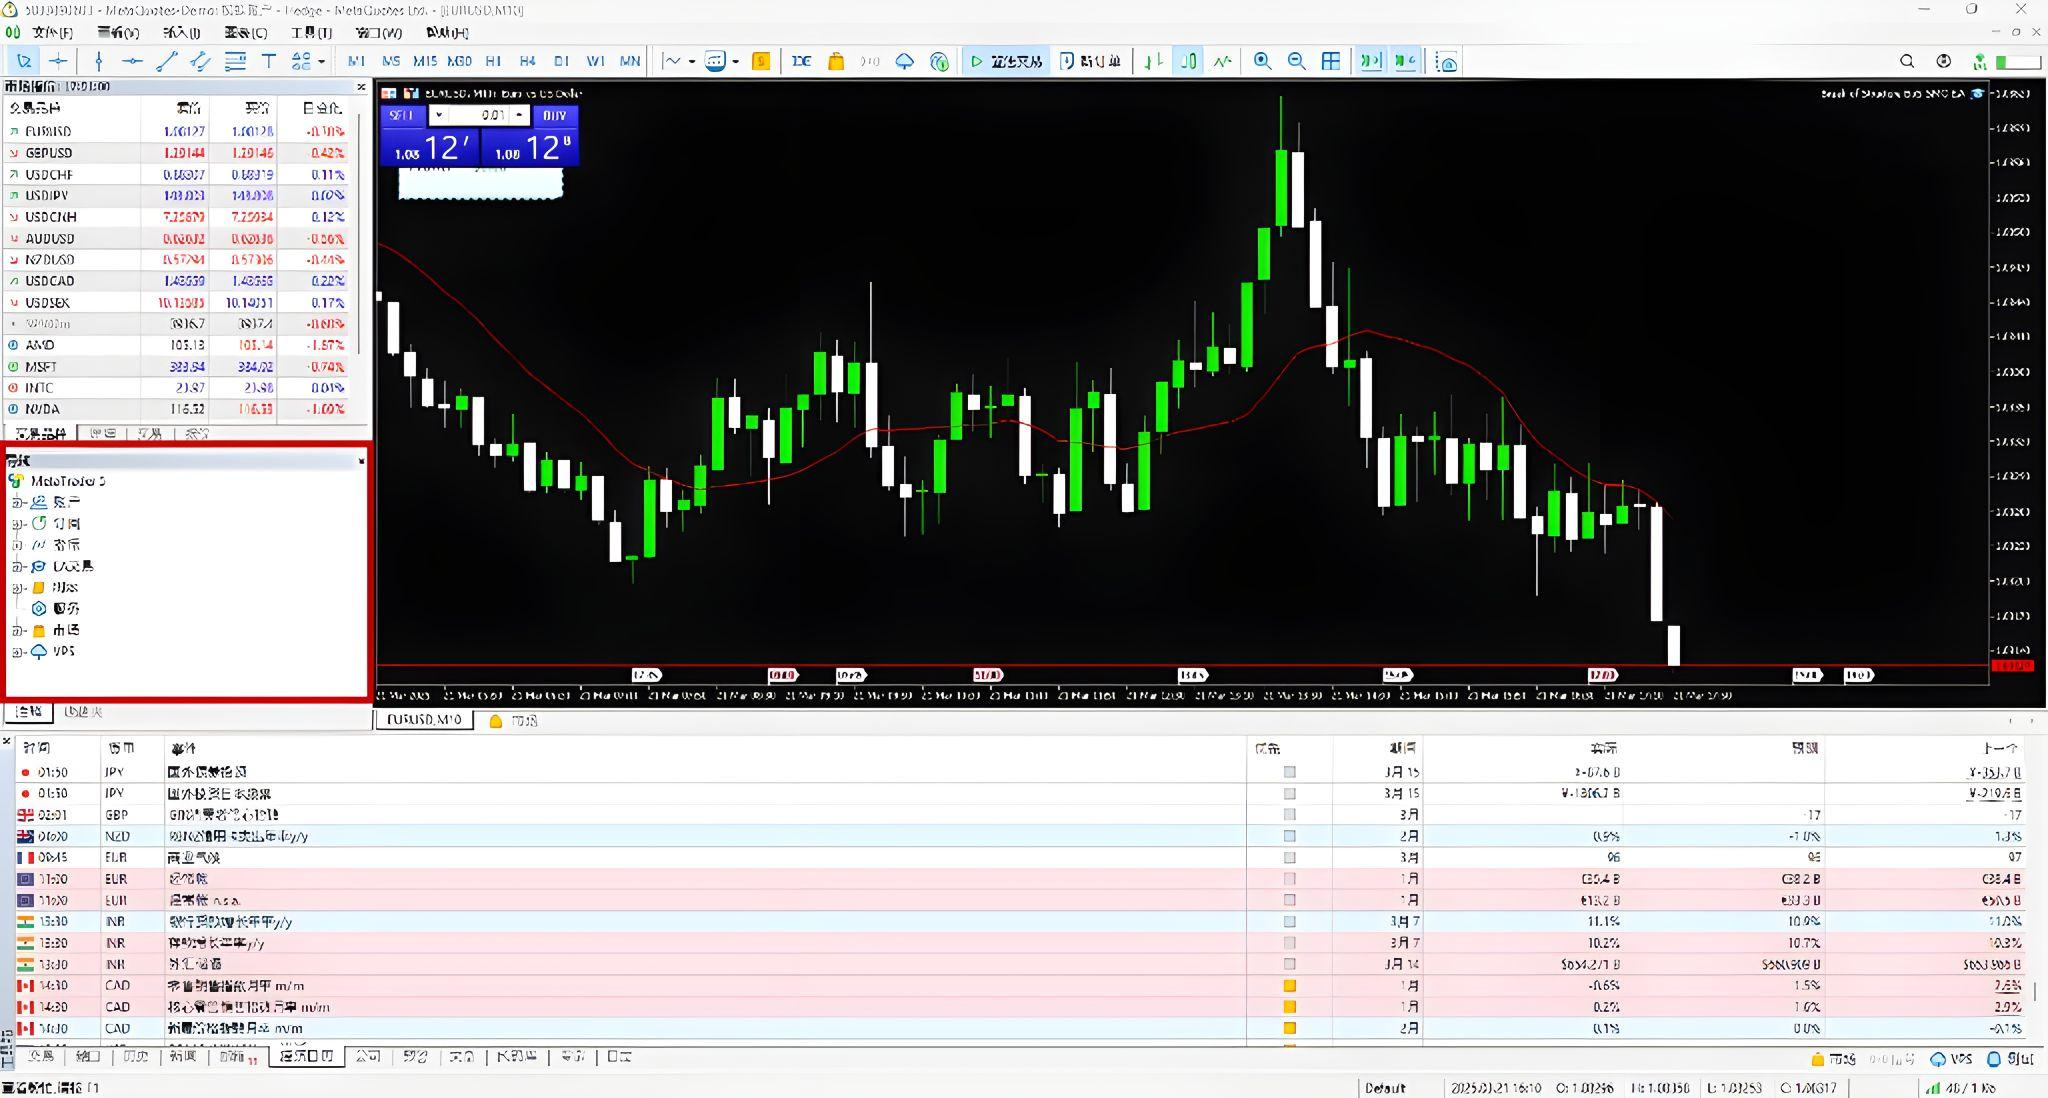The image size is (2048, 1098).
Task: Zoom in on the chart
Action: point(1262,61)
